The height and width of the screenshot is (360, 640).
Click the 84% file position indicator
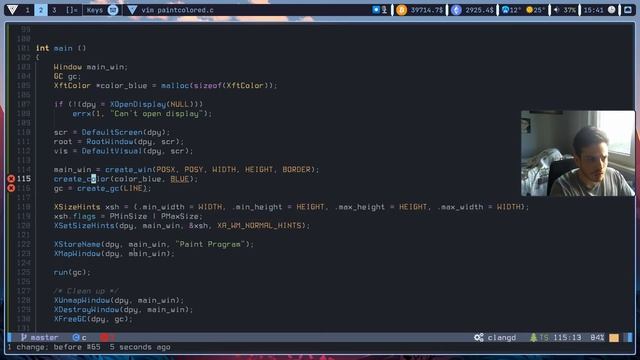tap(597, 338)
